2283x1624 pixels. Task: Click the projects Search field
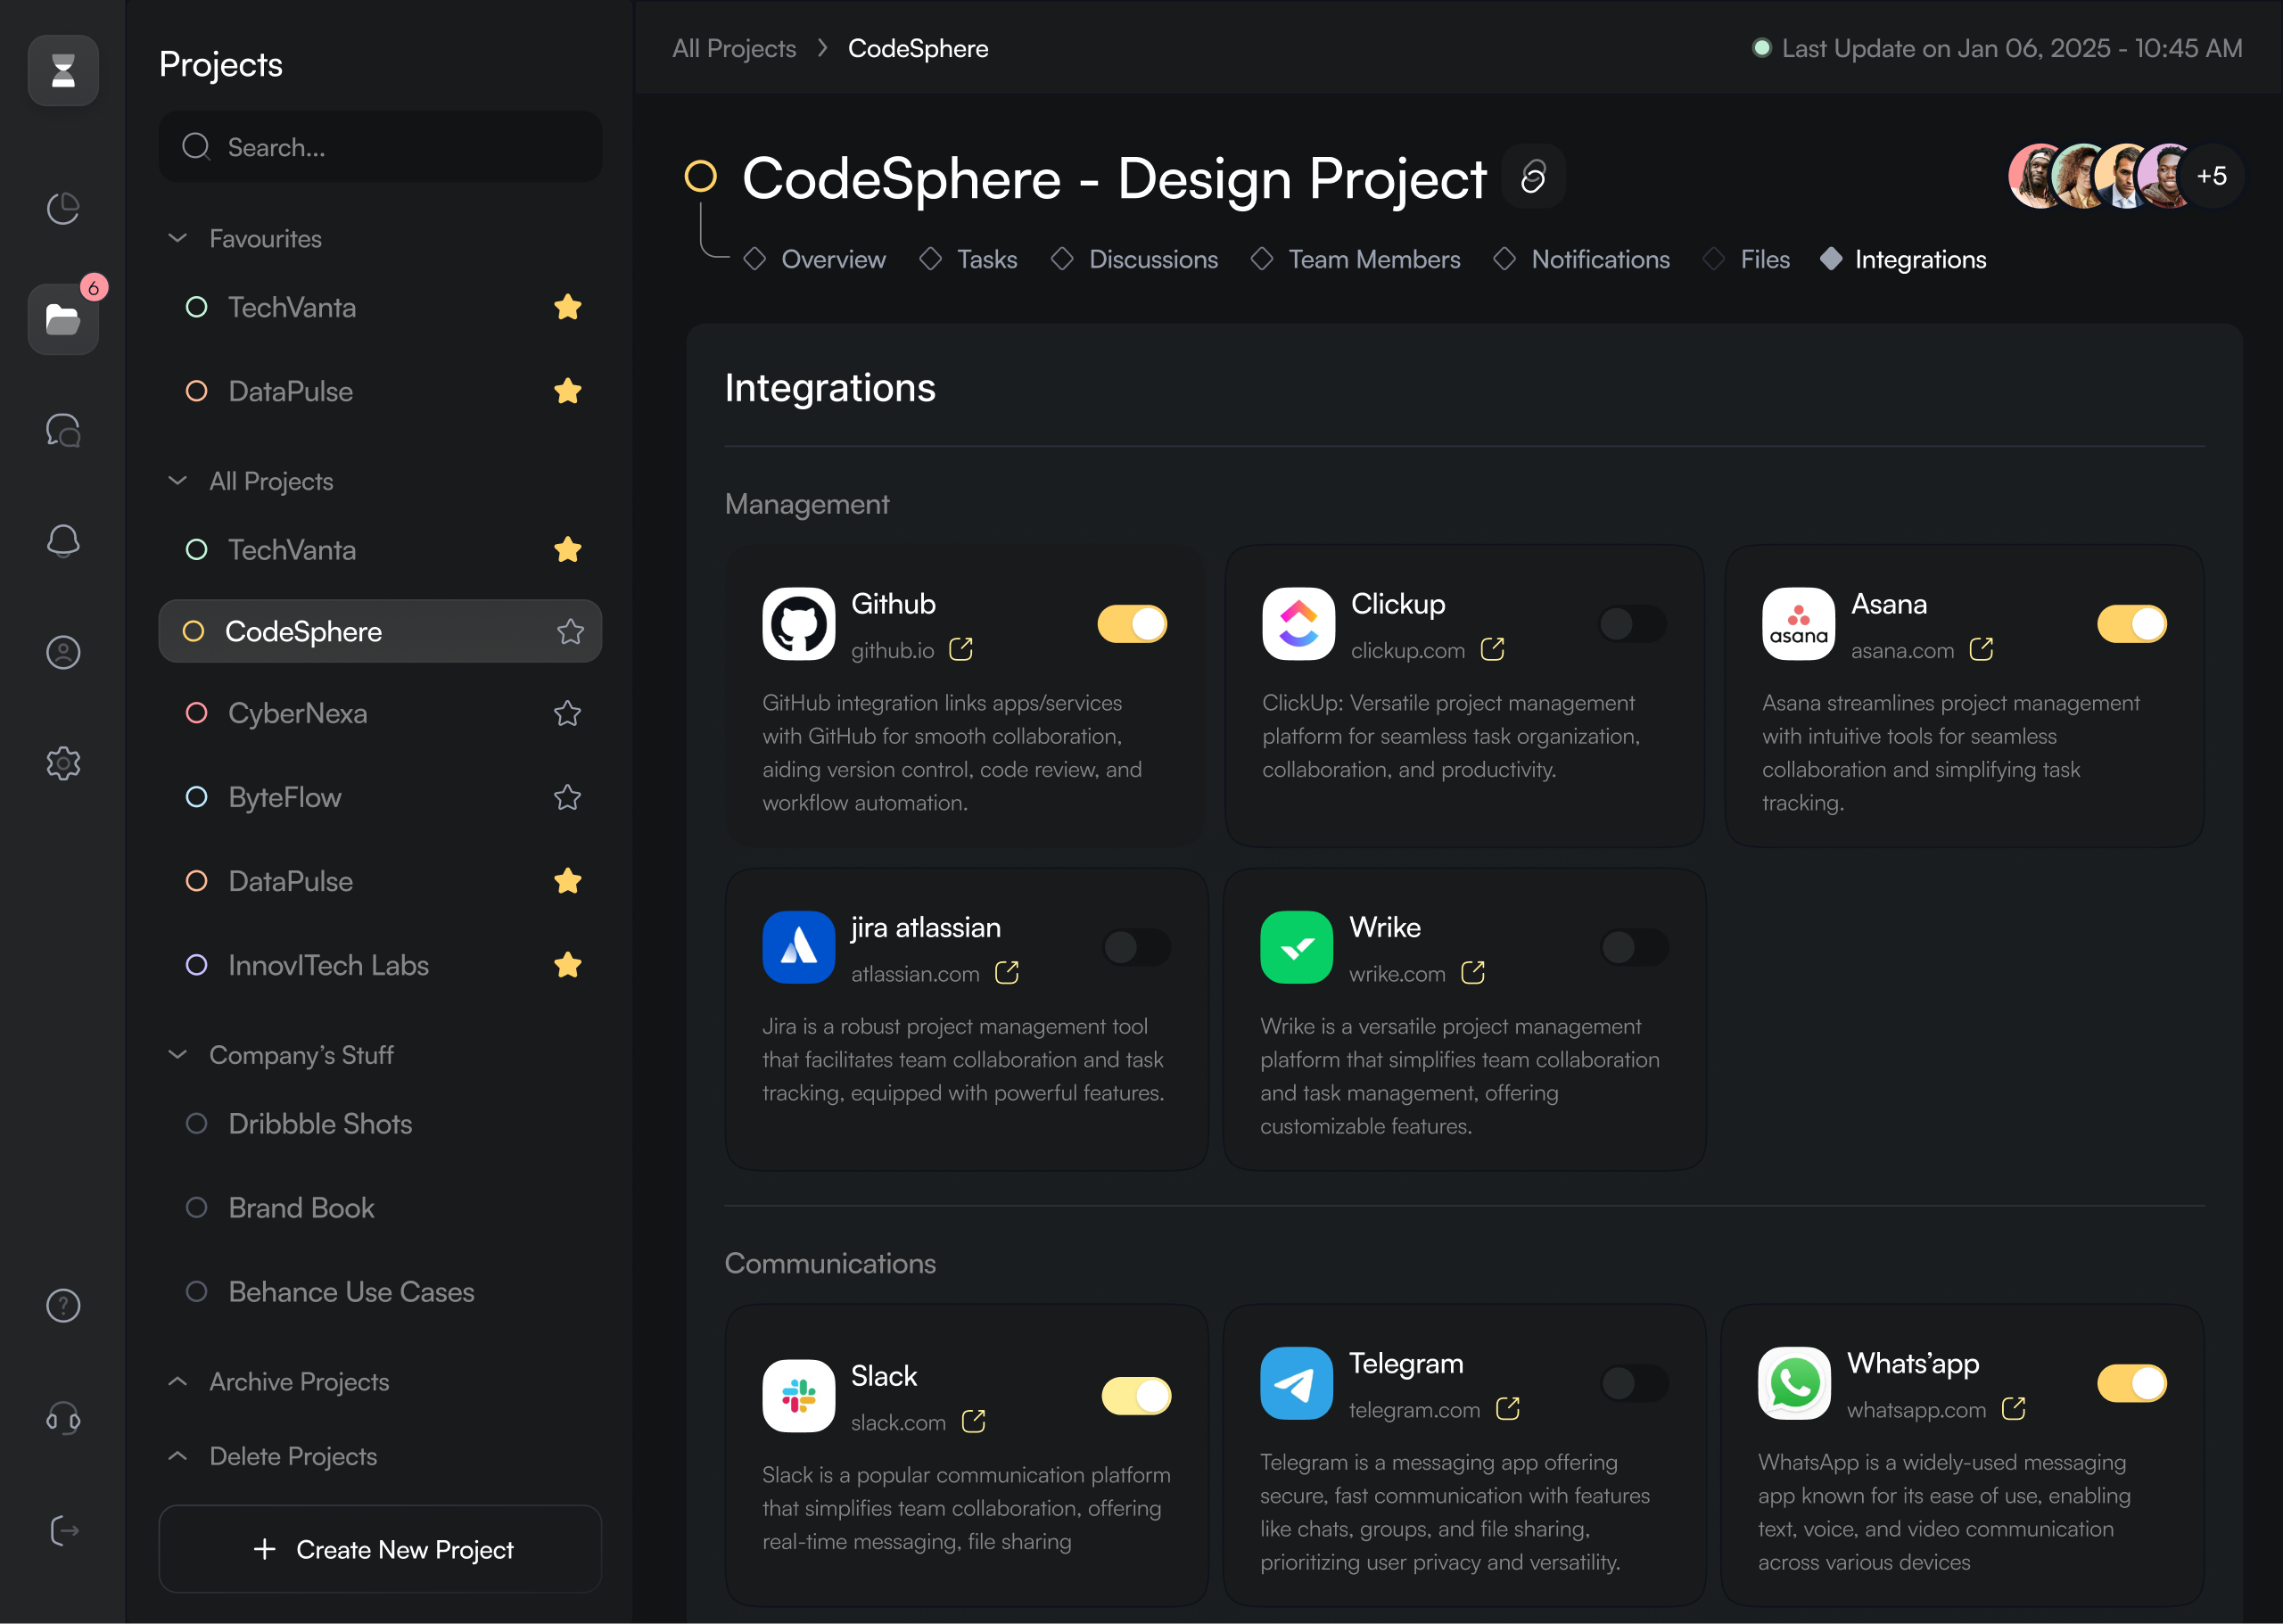click(x=380, y=147)
